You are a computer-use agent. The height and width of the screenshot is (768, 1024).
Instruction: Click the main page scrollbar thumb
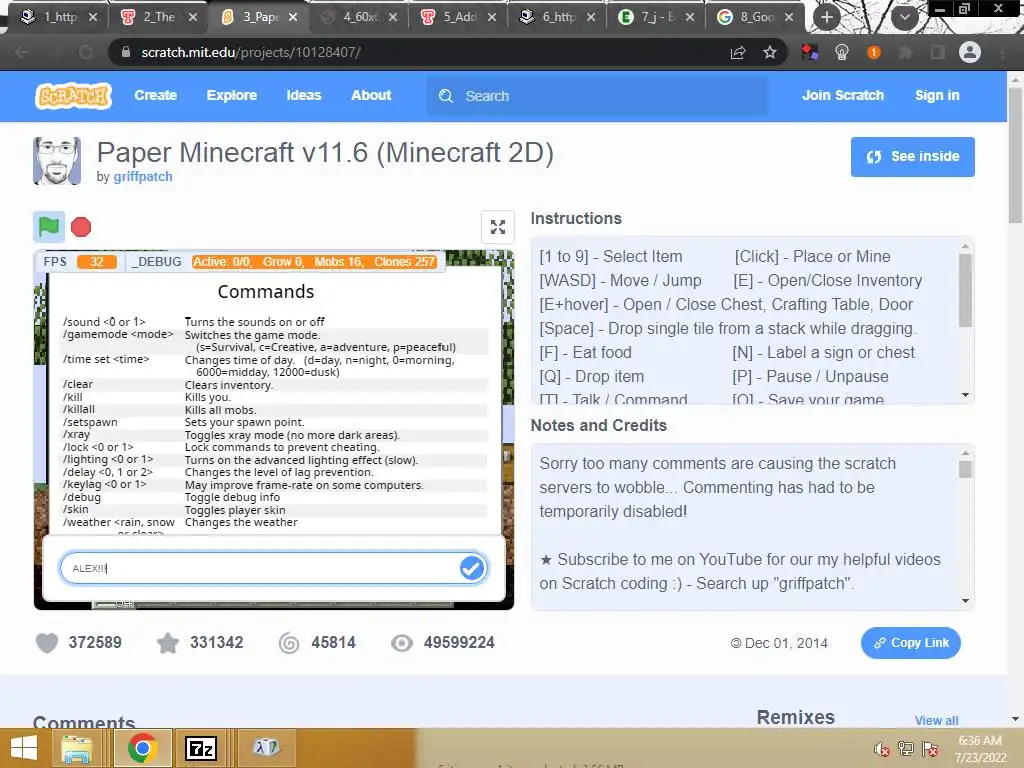point(1016,155)
